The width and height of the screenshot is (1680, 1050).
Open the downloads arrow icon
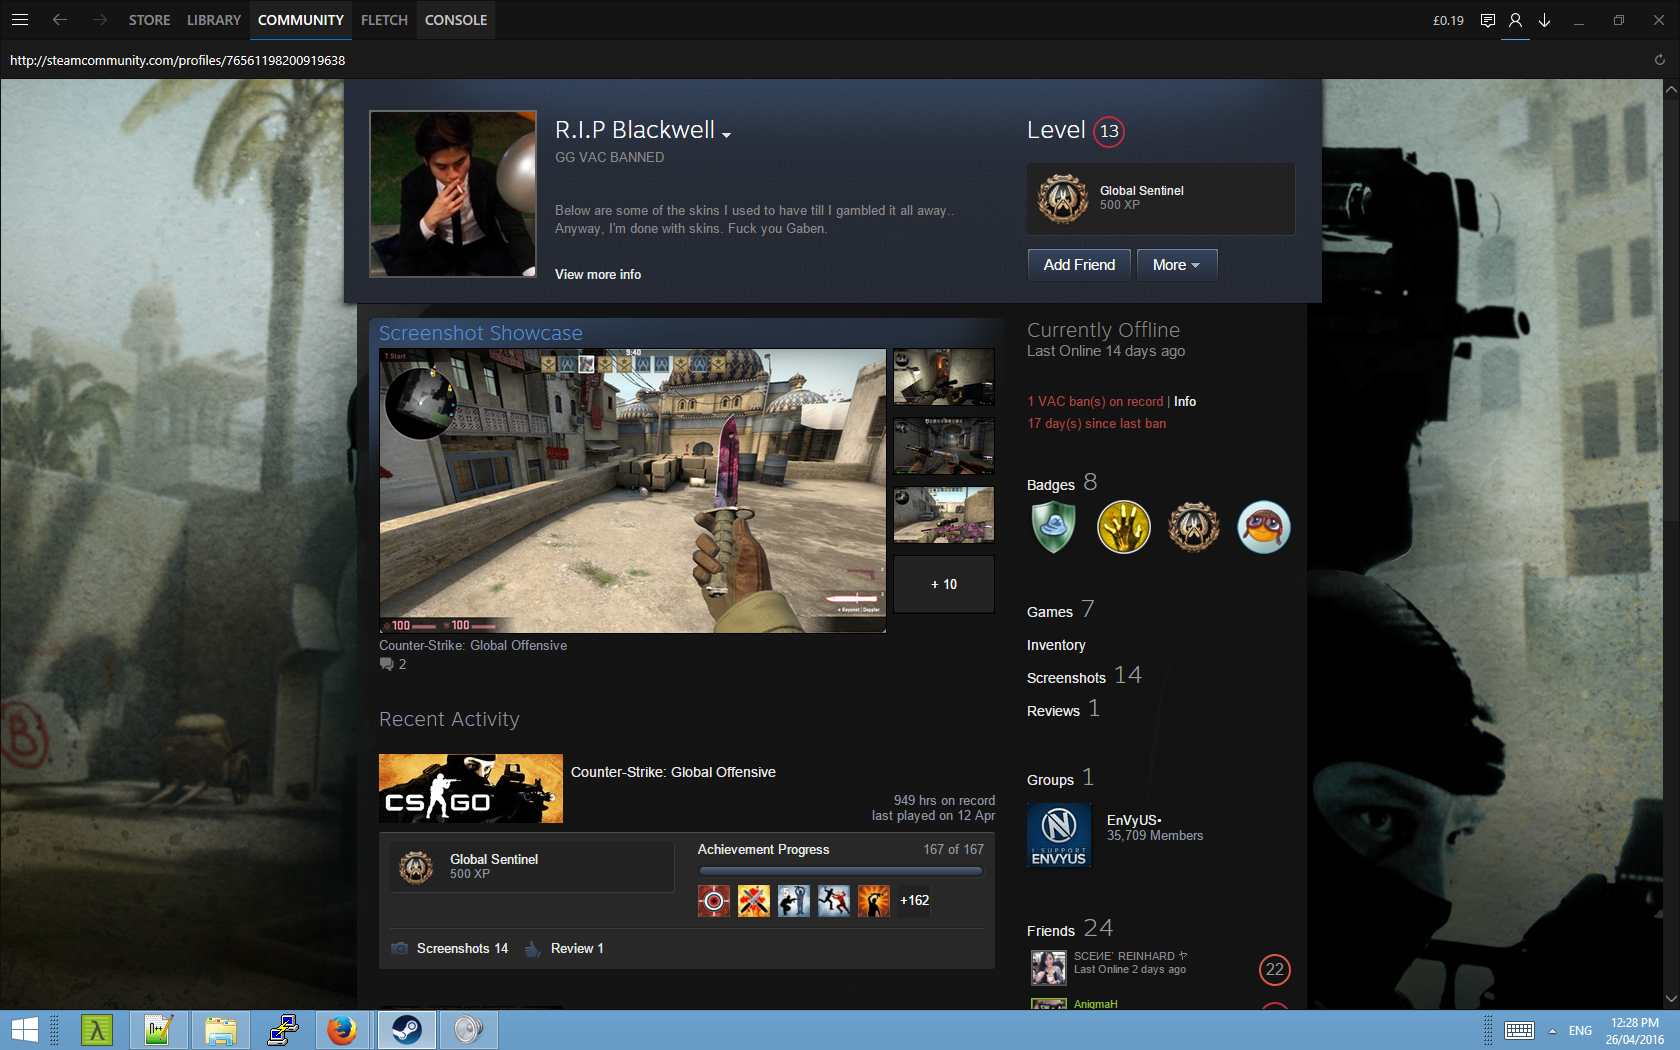[1544, 20]
